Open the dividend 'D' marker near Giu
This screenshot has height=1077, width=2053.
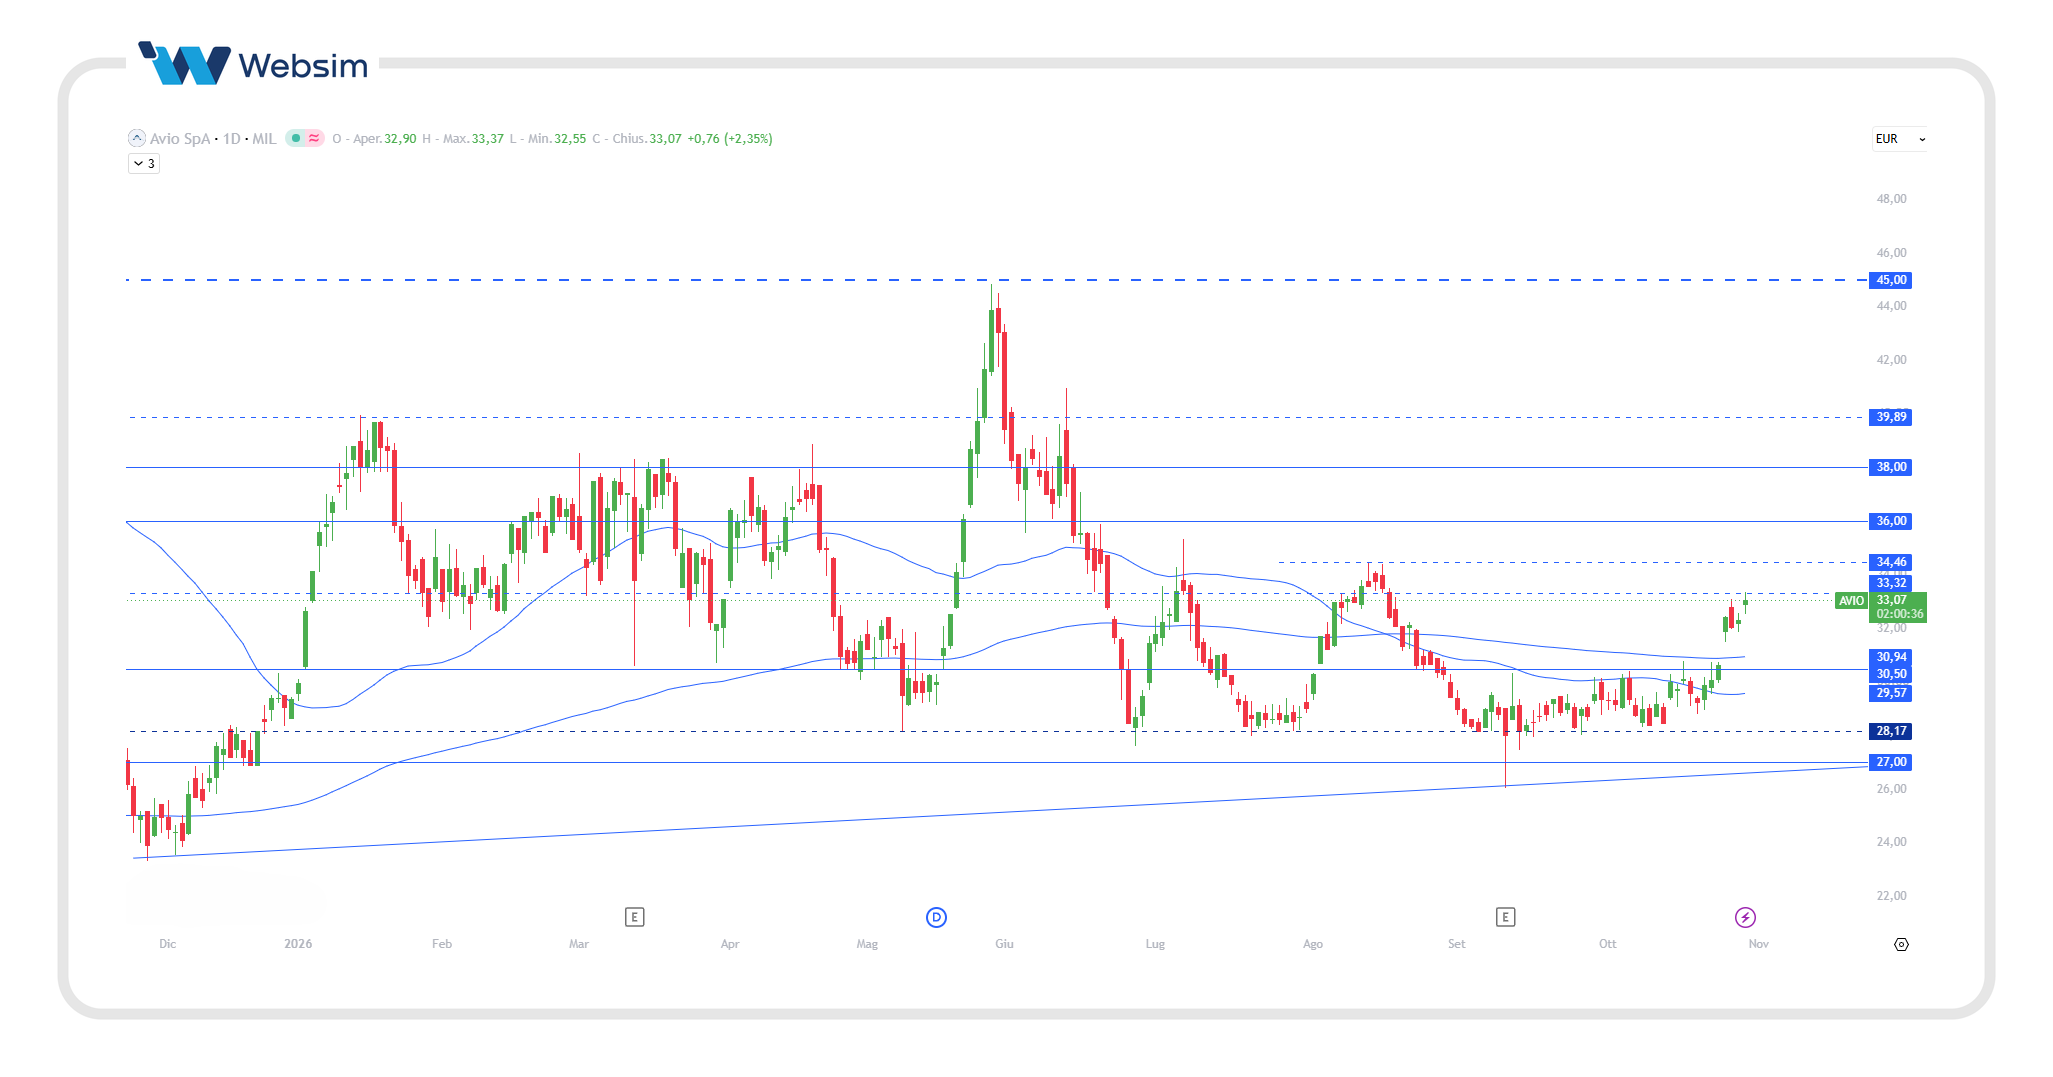tap(936, 917)
